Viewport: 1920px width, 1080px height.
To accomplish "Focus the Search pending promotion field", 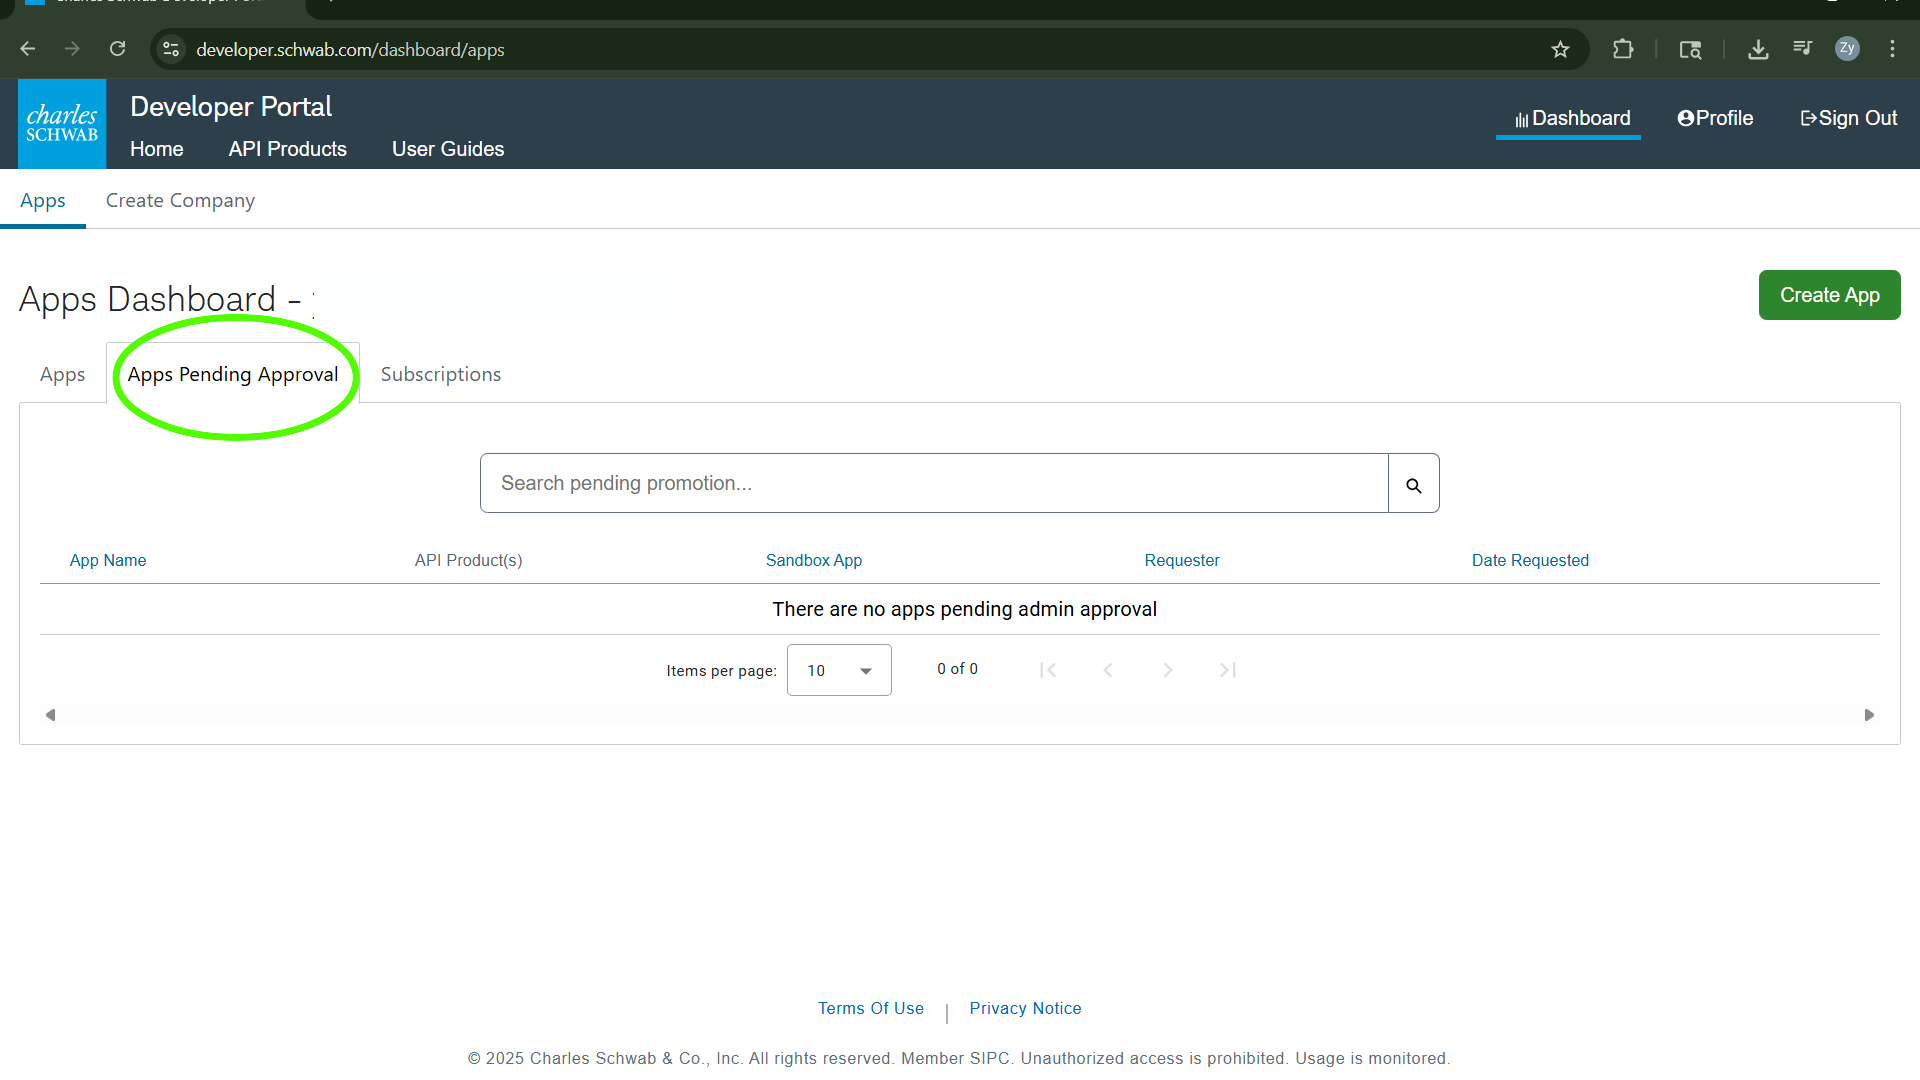I will coord(933,483).
